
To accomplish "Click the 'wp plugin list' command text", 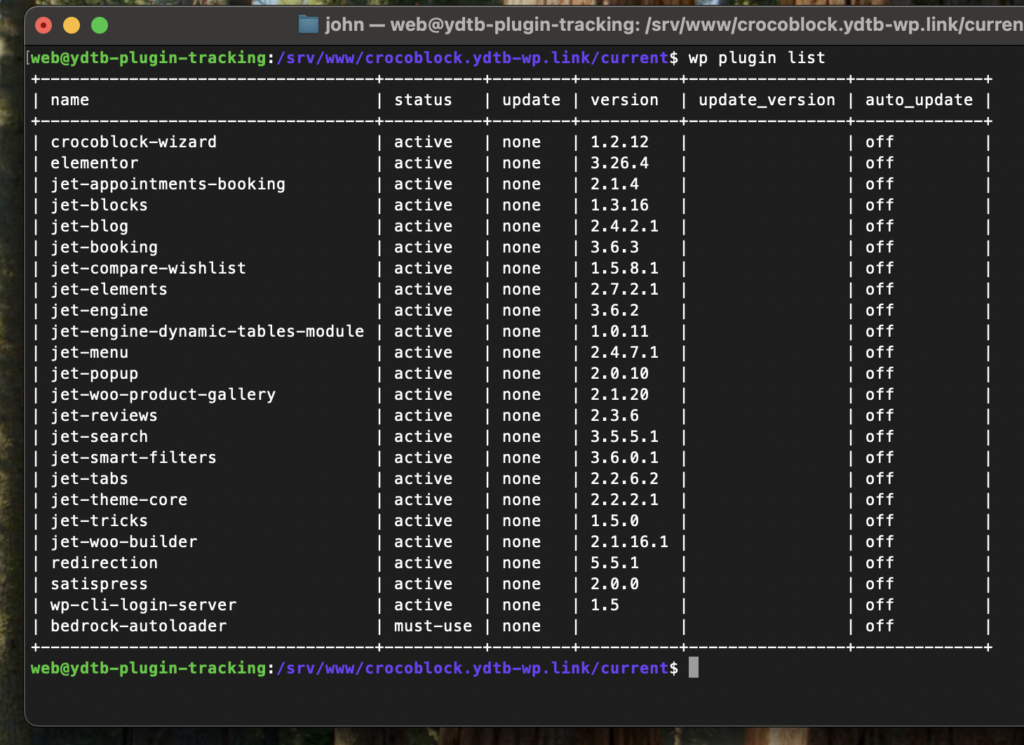I will coord(757,58).
